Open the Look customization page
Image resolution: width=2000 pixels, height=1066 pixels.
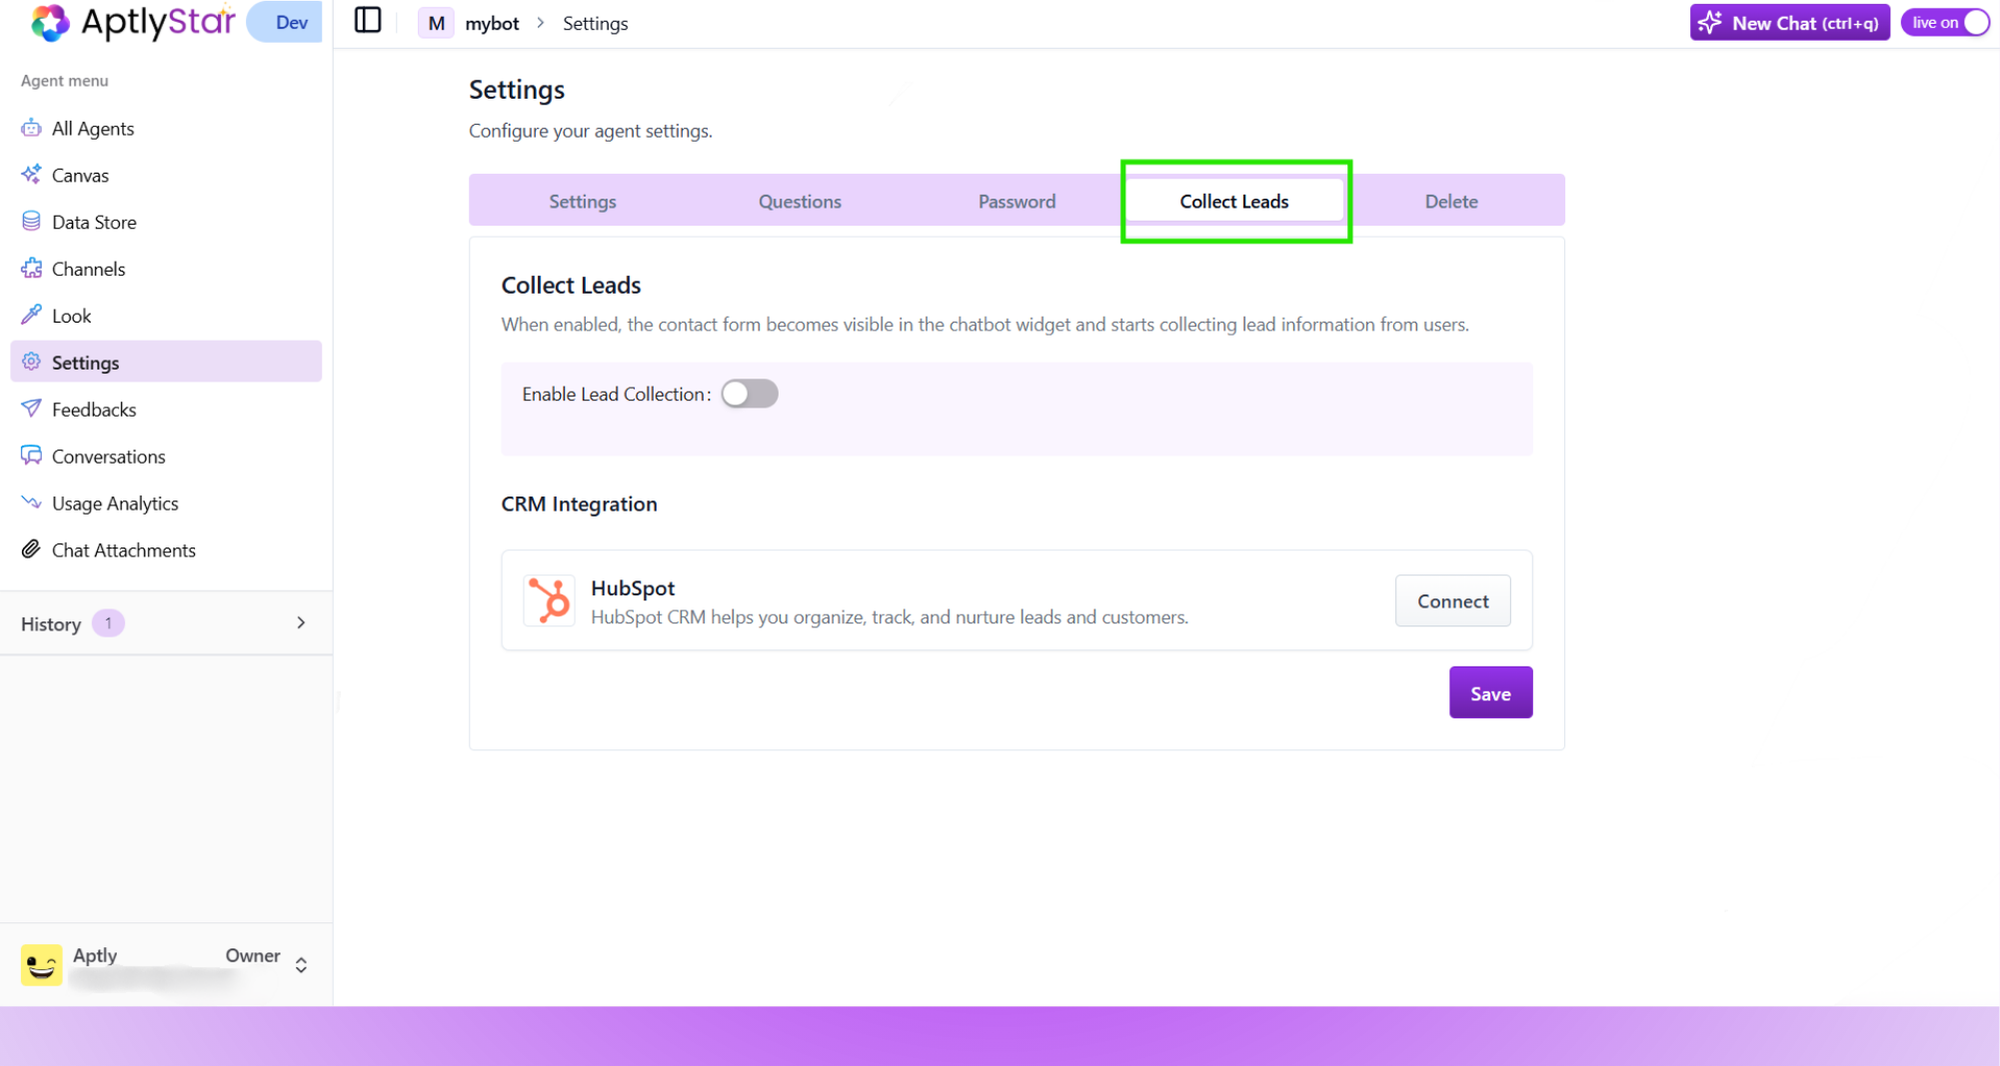[70, 315]
